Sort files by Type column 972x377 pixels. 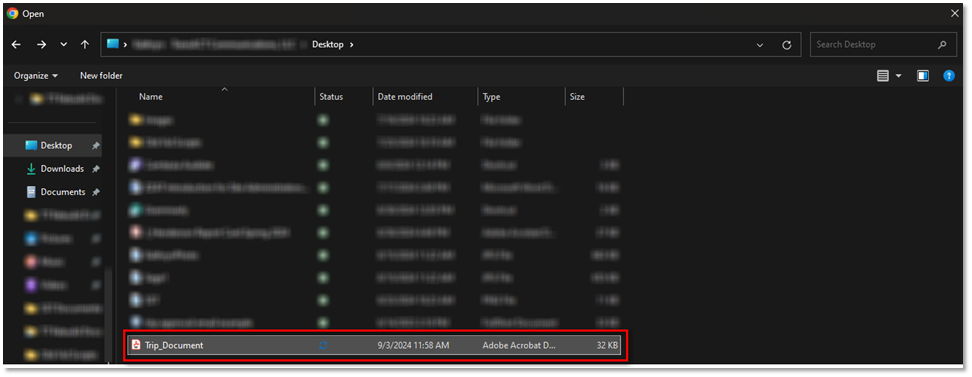tap(492, 97)
